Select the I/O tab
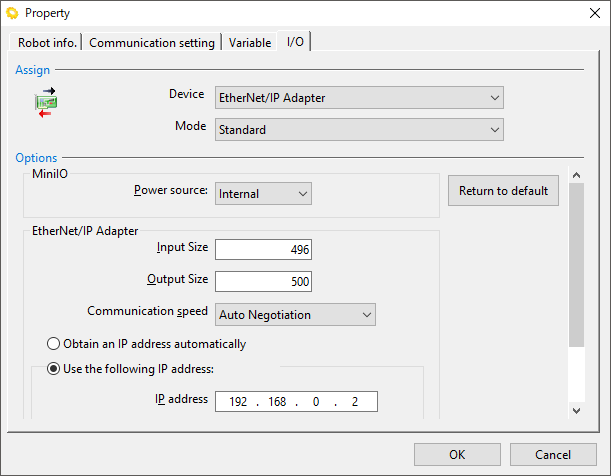 295,42
